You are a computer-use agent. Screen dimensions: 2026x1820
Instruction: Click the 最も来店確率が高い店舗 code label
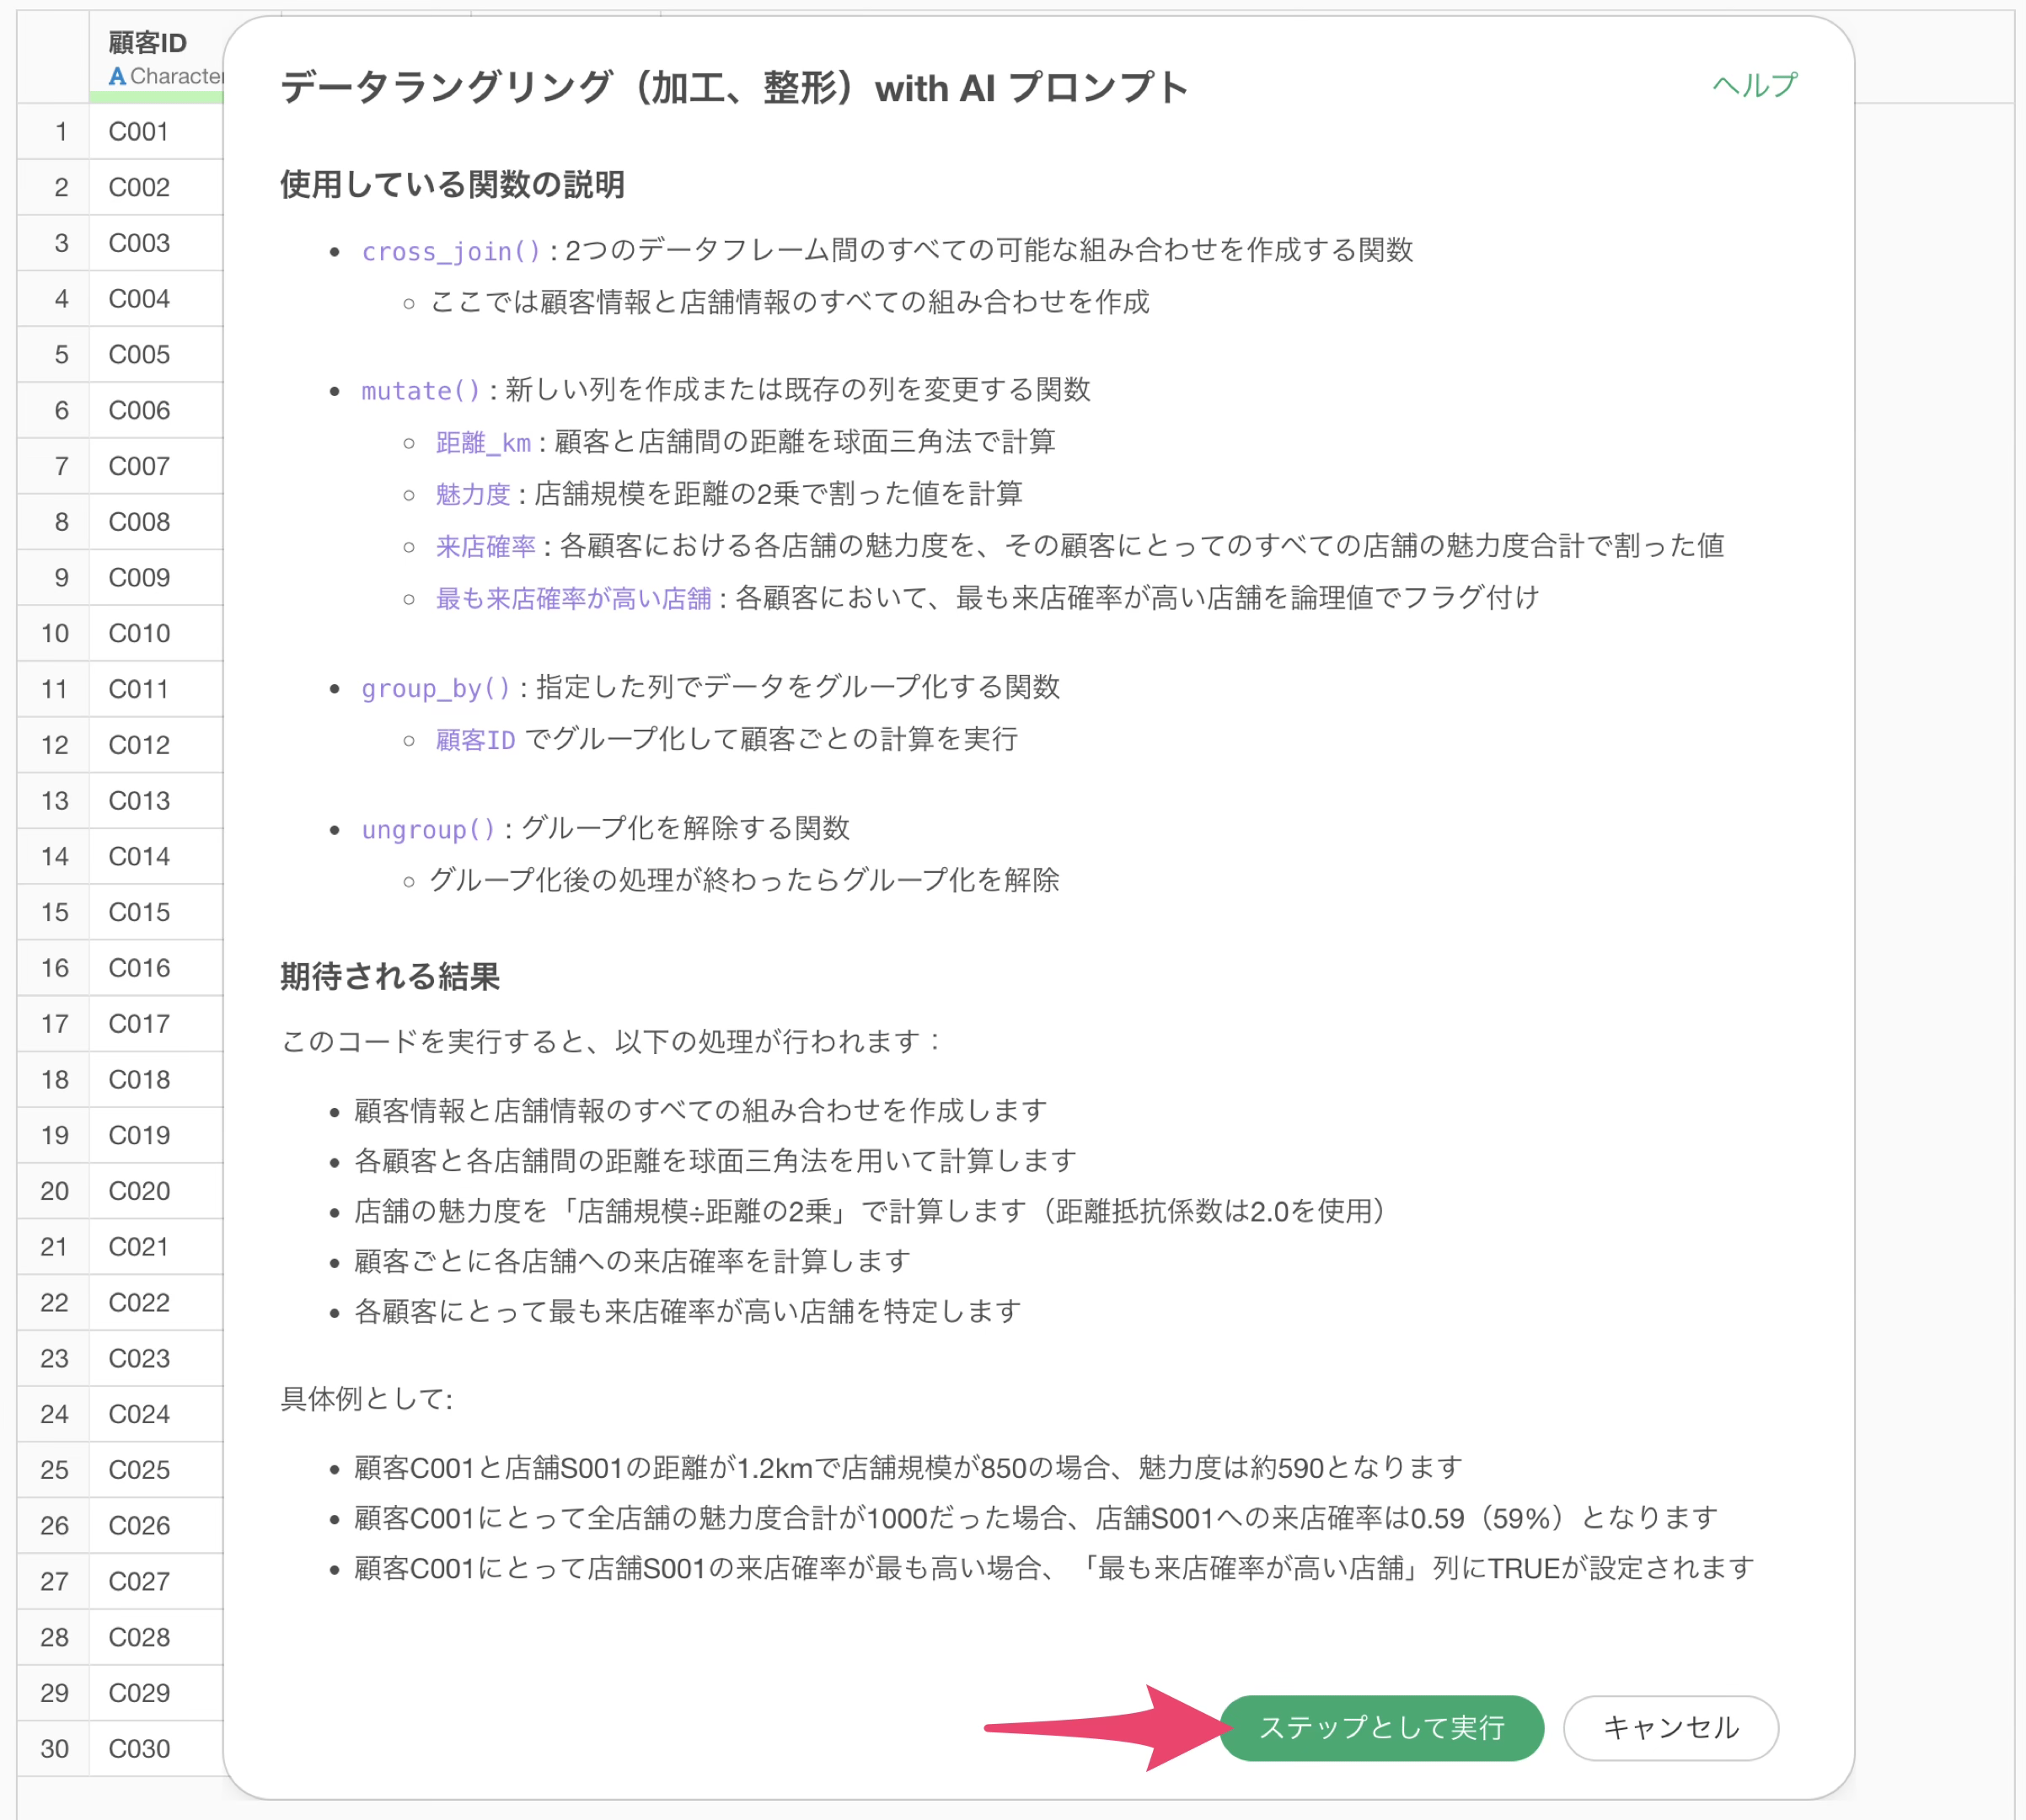coord(573,599)
